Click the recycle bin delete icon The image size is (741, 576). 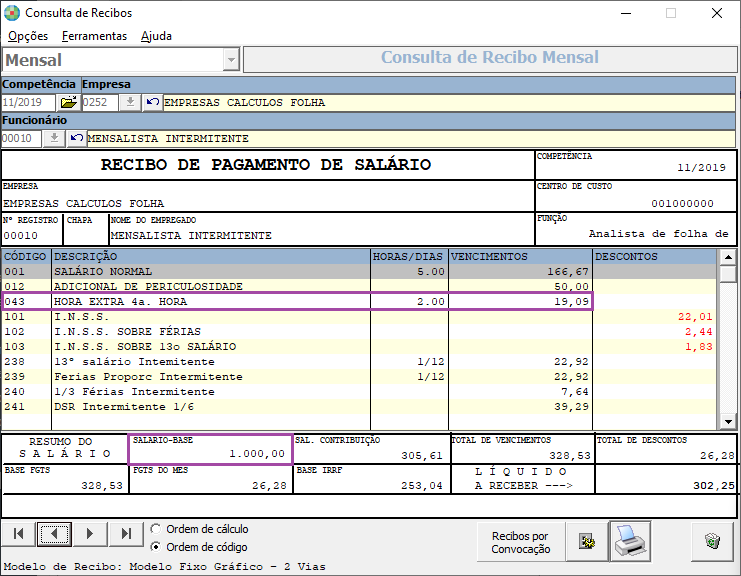[712, 542]
